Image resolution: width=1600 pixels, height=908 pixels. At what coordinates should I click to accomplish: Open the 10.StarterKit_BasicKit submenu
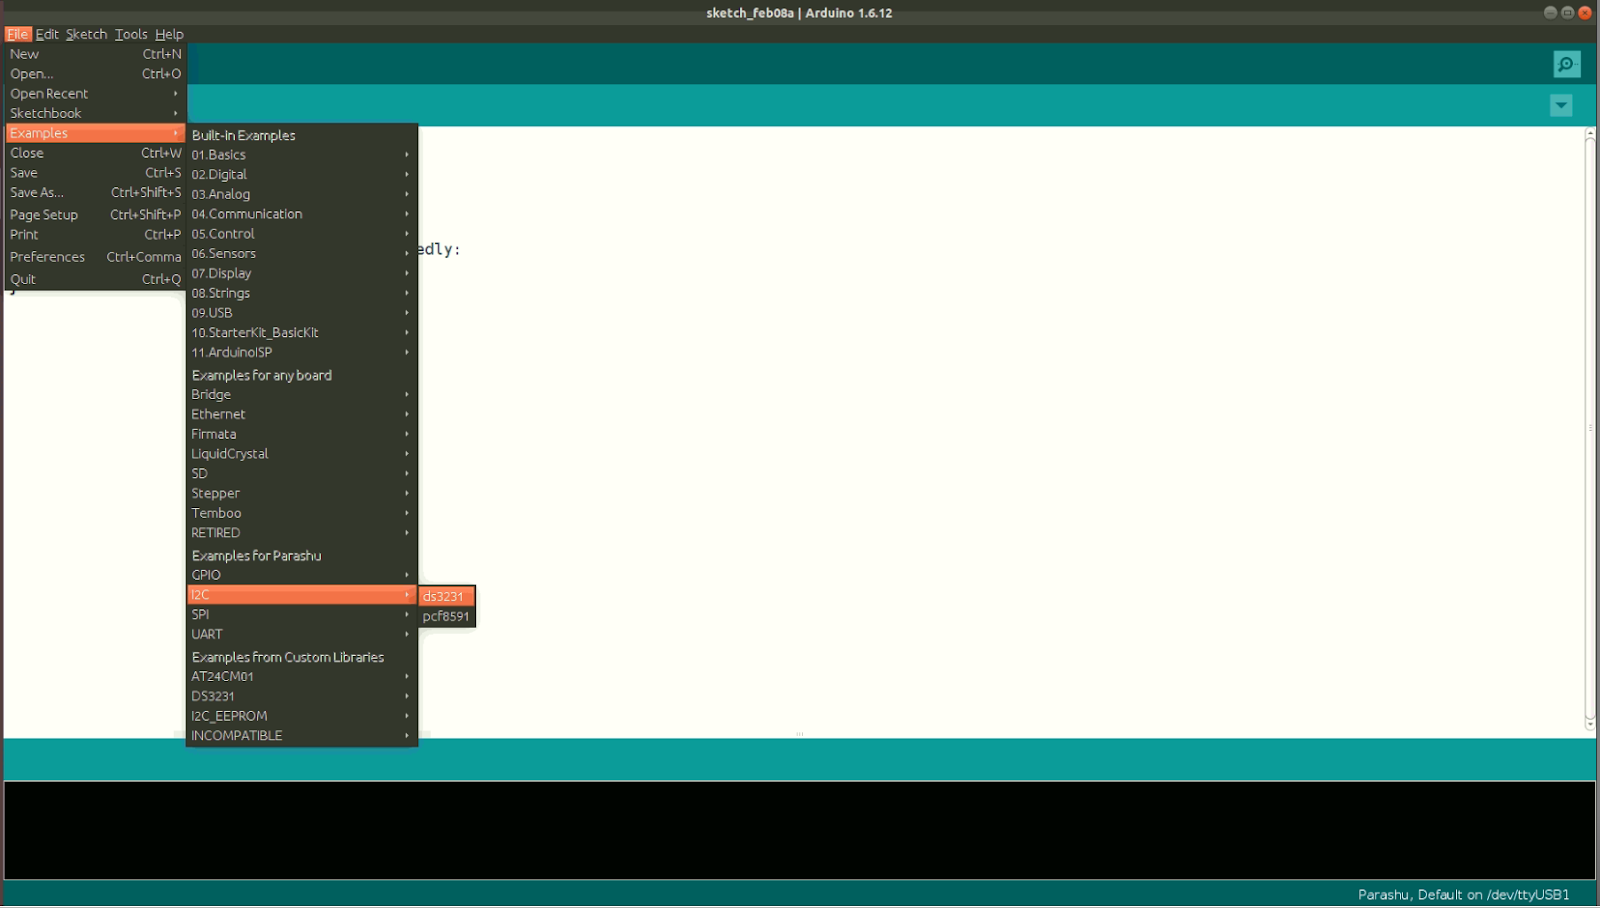(301, 333)
